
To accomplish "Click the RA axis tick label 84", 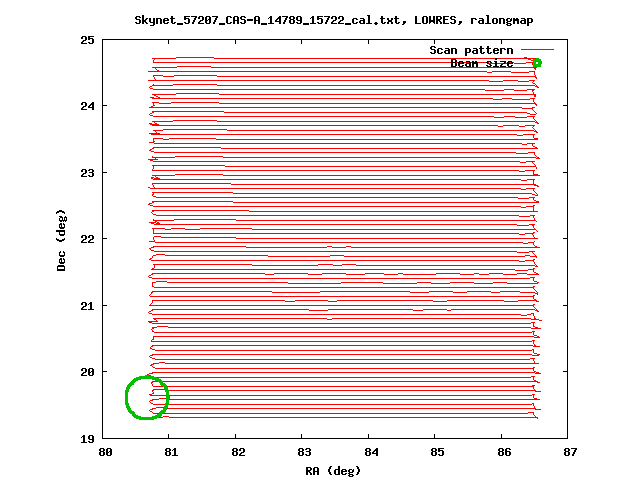I will 371,452.
